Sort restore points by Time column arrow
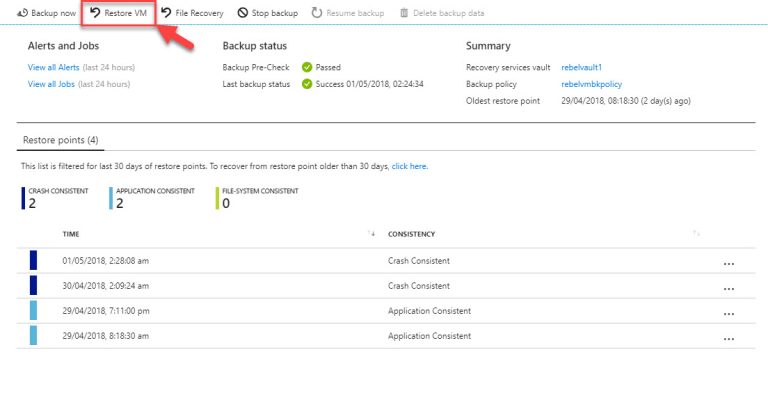Viewport: 768px width, 416px height. pos(372,234)
